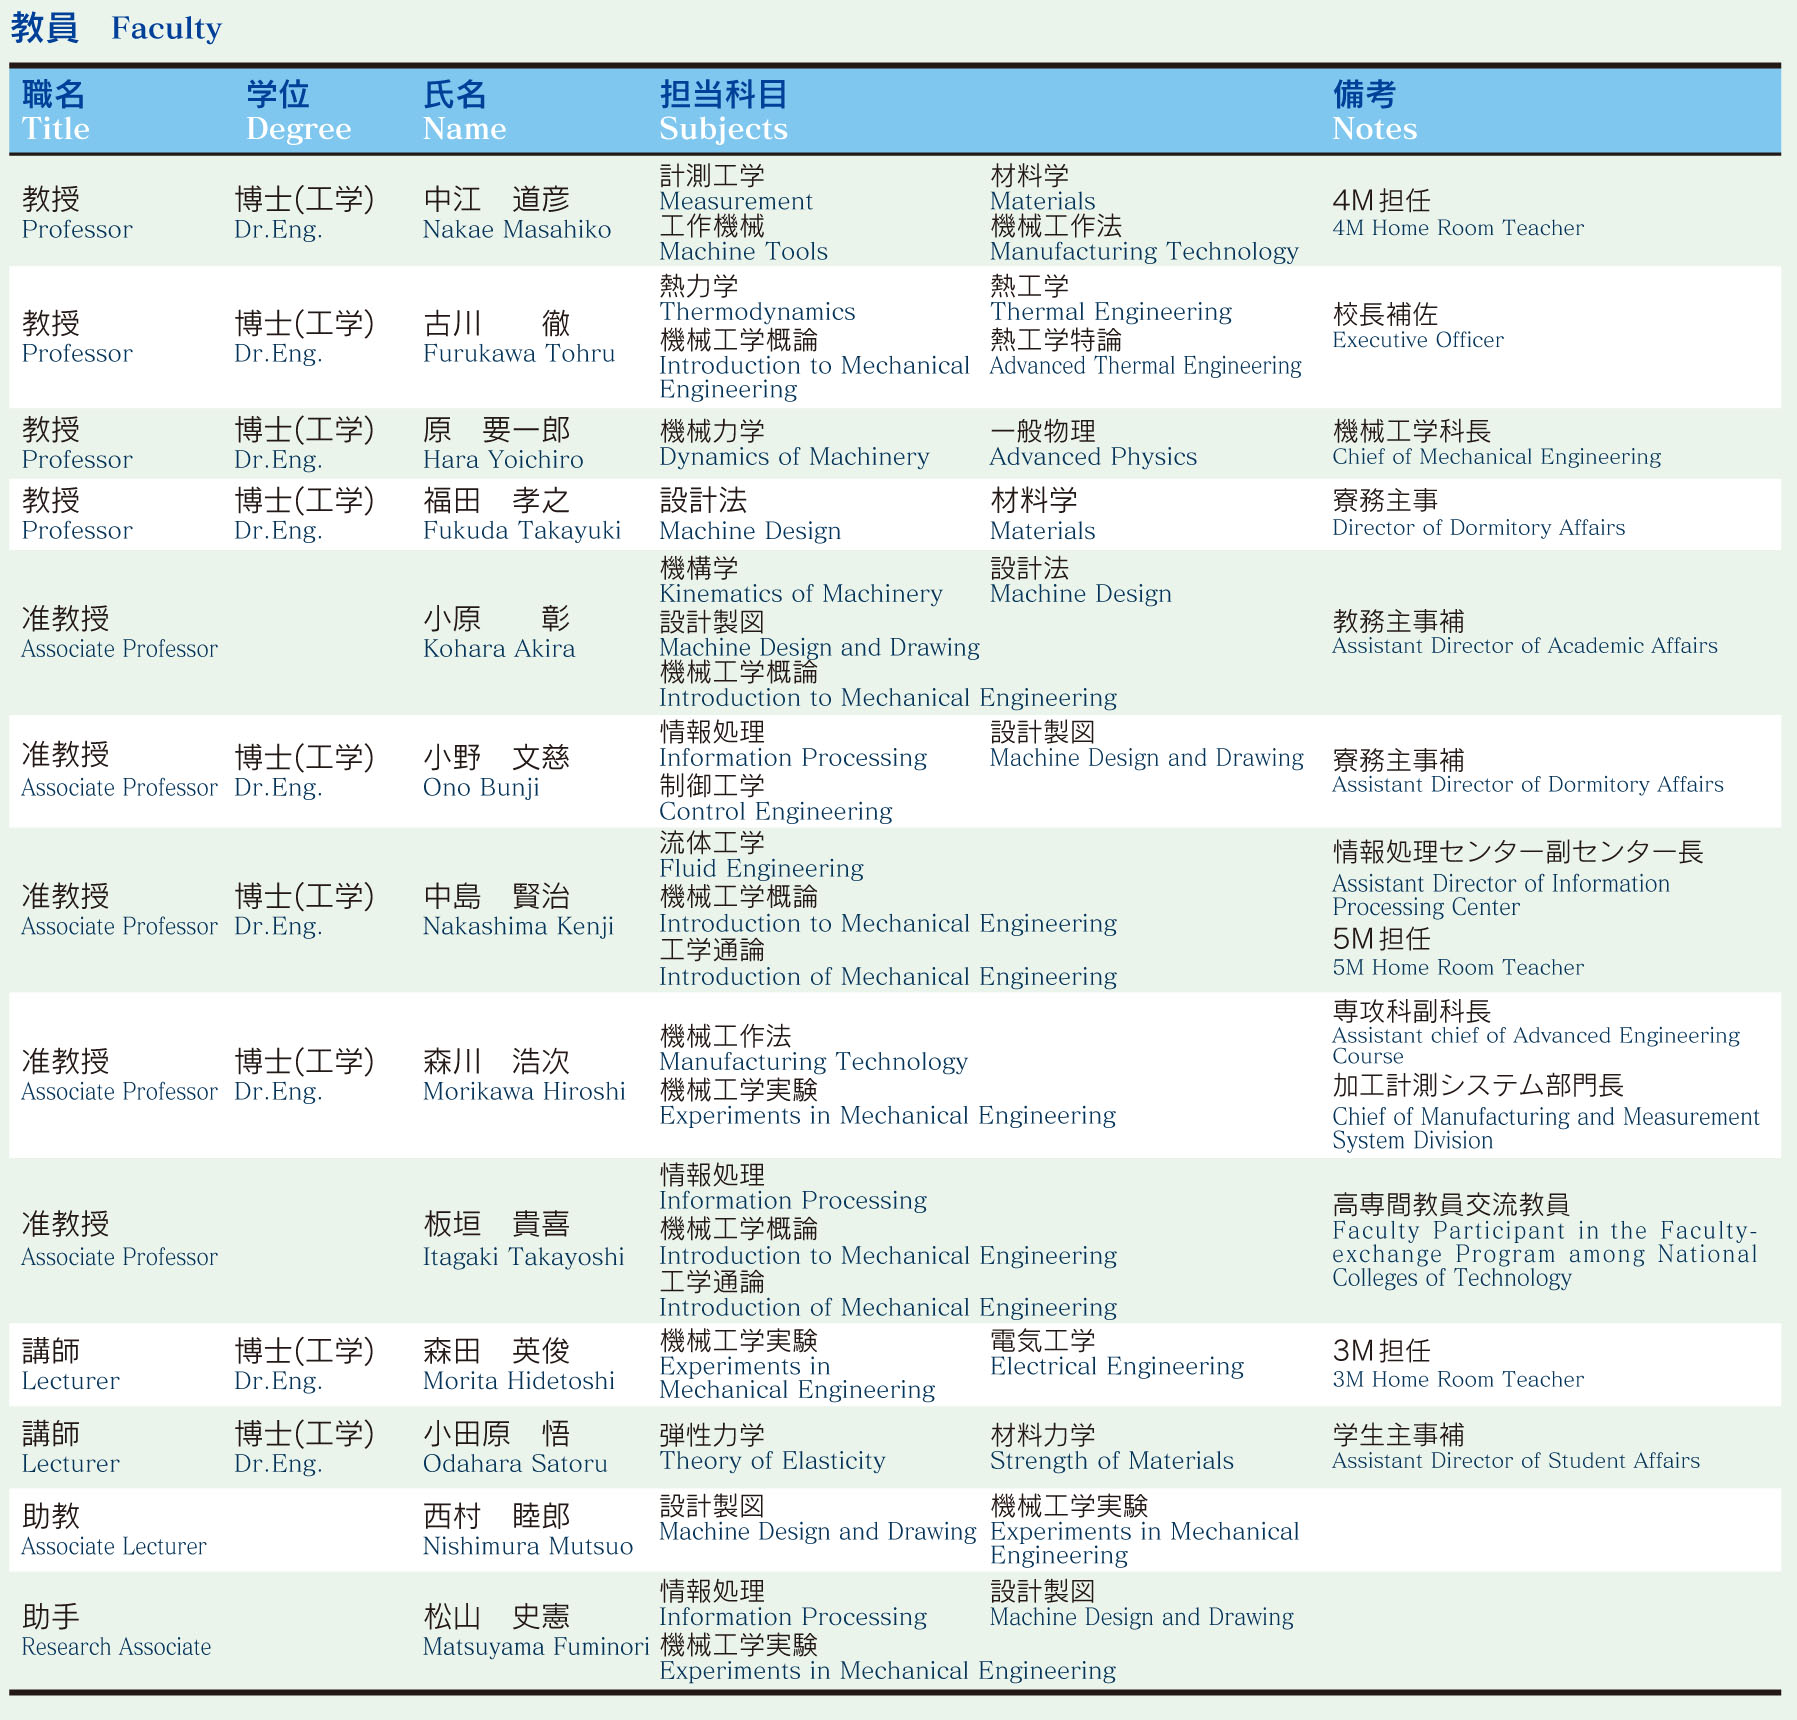Click 'Assistant Director of Academic Affairs' note

coord(1525,646)
